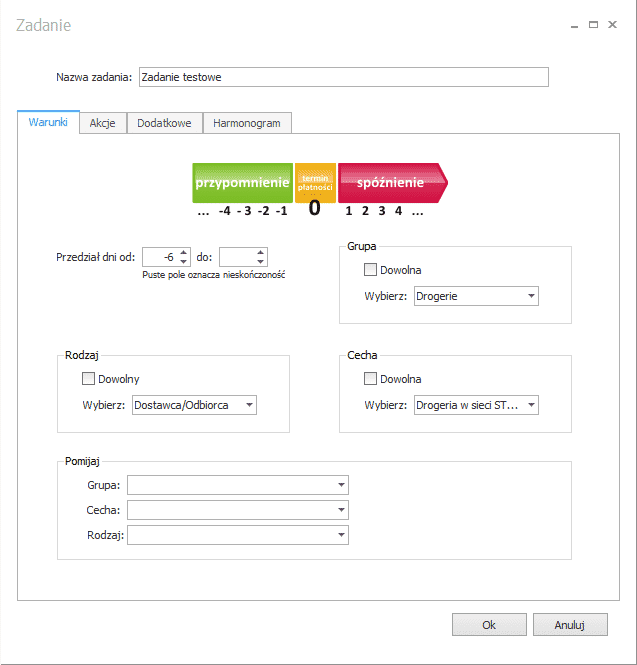The height and width of the screenshot is (665, 637).
Task: Open the Harmonogram tab
Action: pyautogui.click(x=247, y=123)
